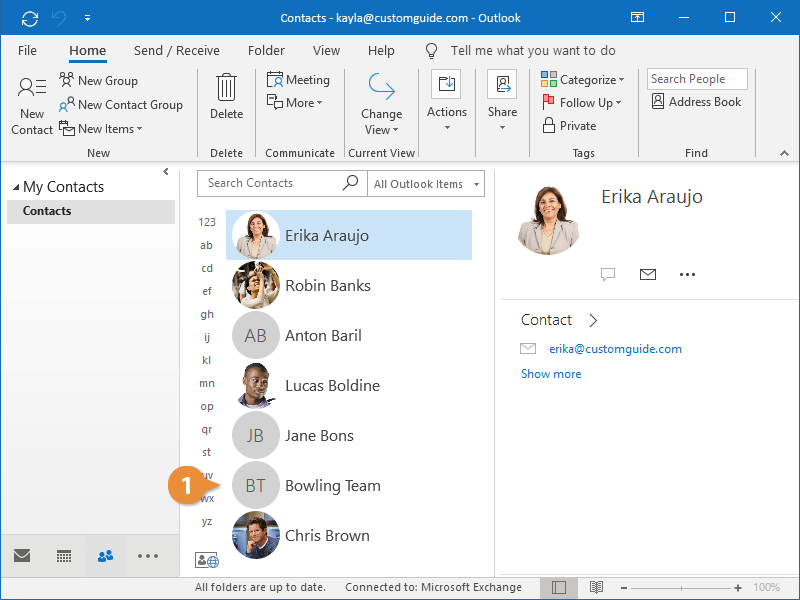Select the Anton Baril contact
This screenshot has width=800, height=600.
coord(349,335)
